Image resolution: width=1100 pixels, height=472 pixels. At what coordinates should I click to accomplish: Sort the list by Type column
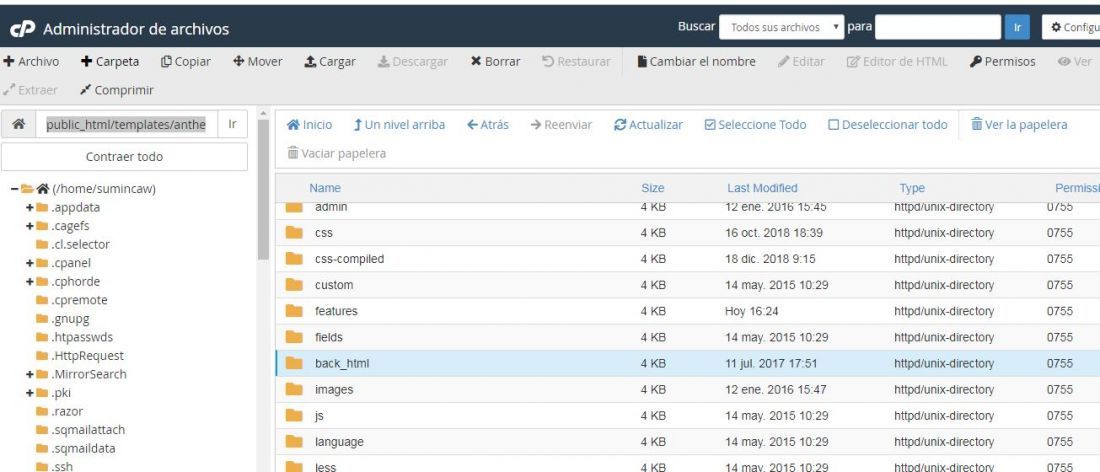[x=912, y=188]
